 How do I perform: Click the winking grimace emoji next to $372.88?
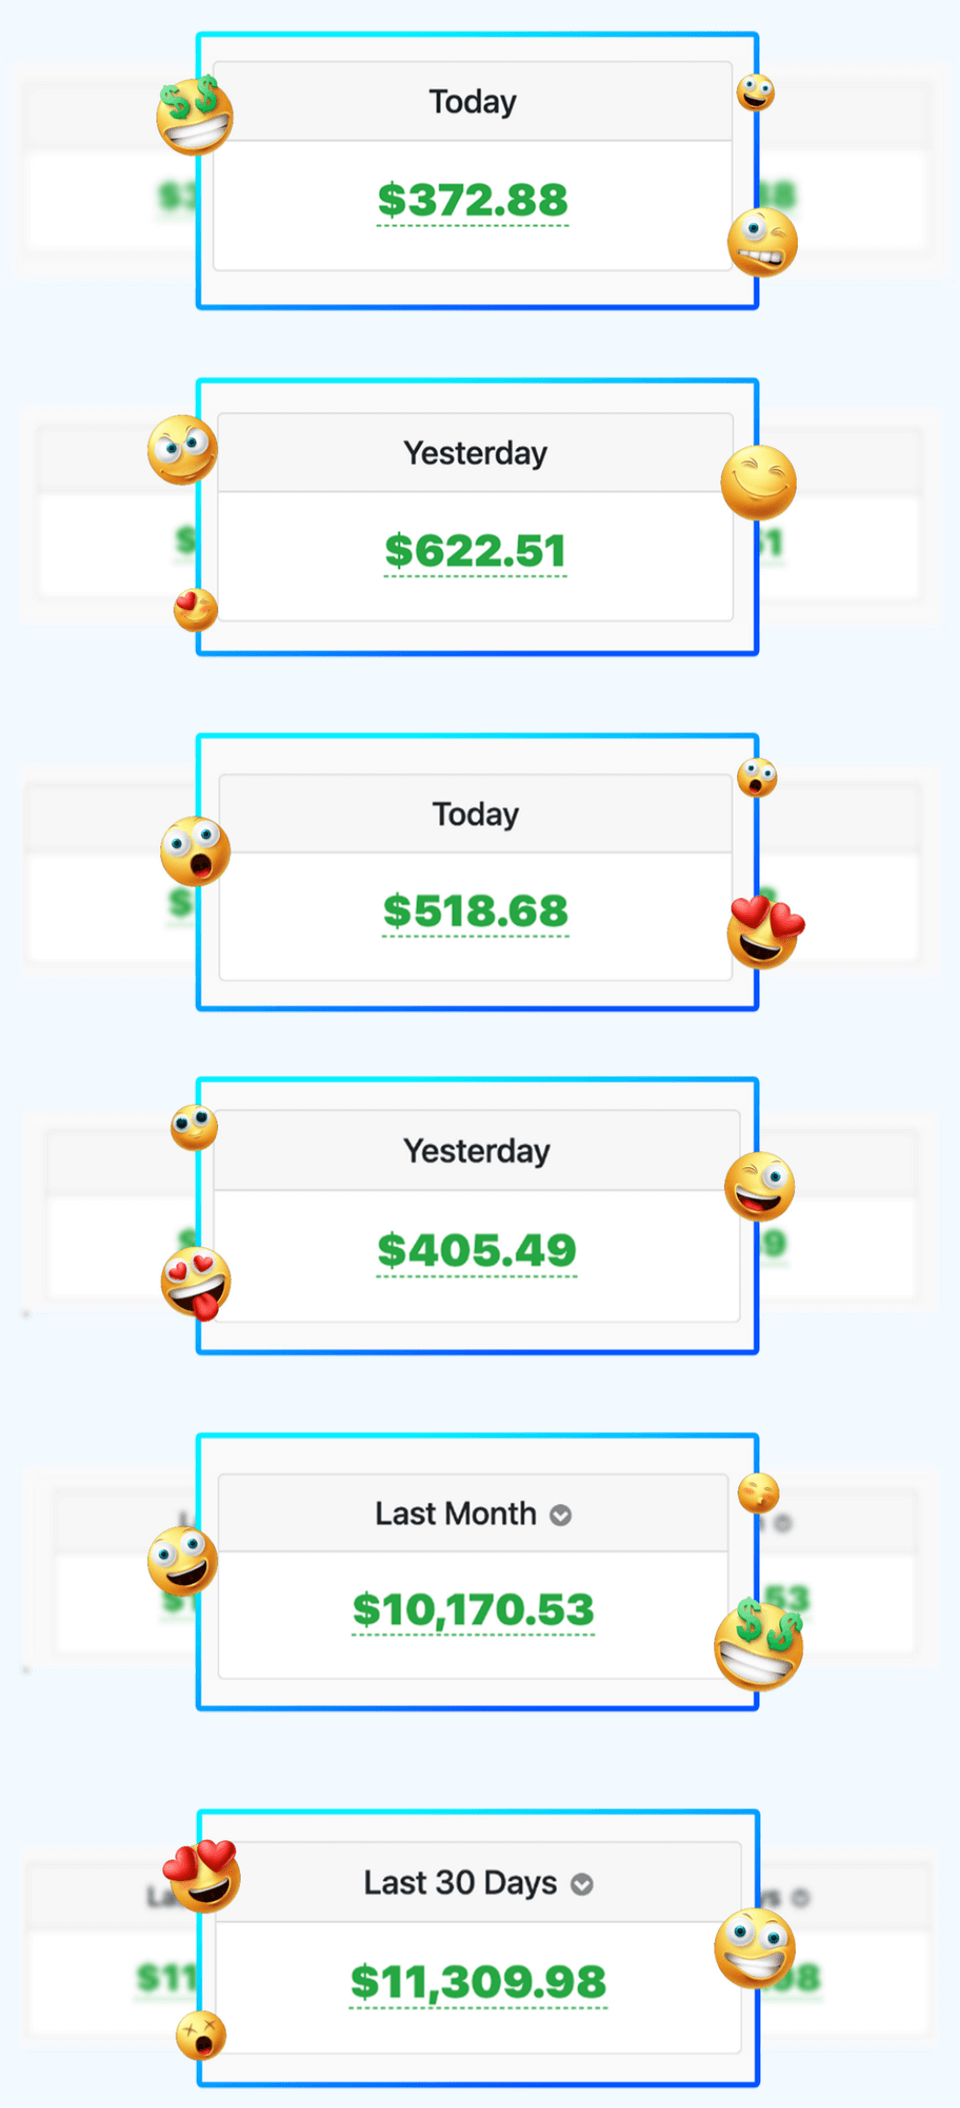762,242
